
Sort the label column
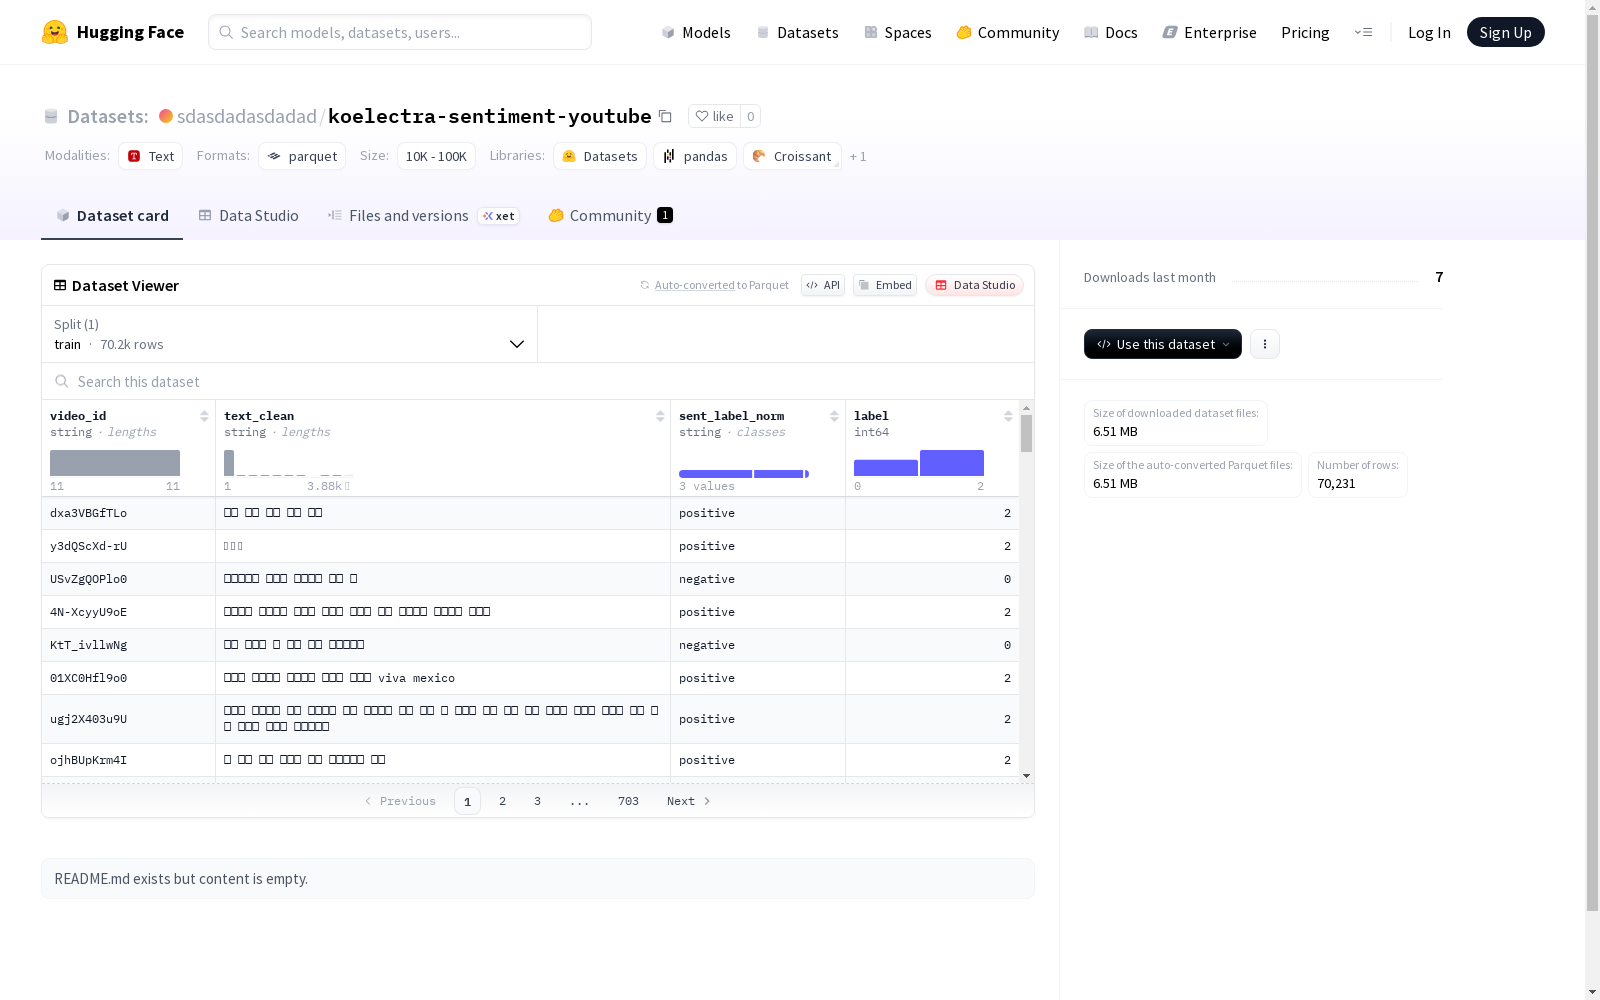click(x=1008, y=416)
